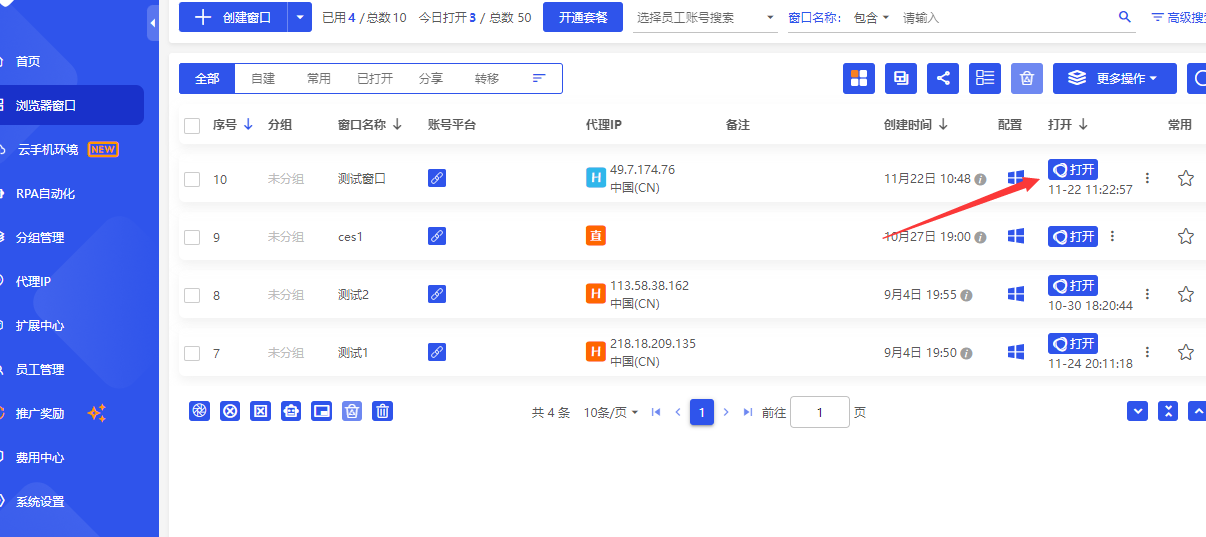Check the checkbox for row 10

click(x=192, y=179)
